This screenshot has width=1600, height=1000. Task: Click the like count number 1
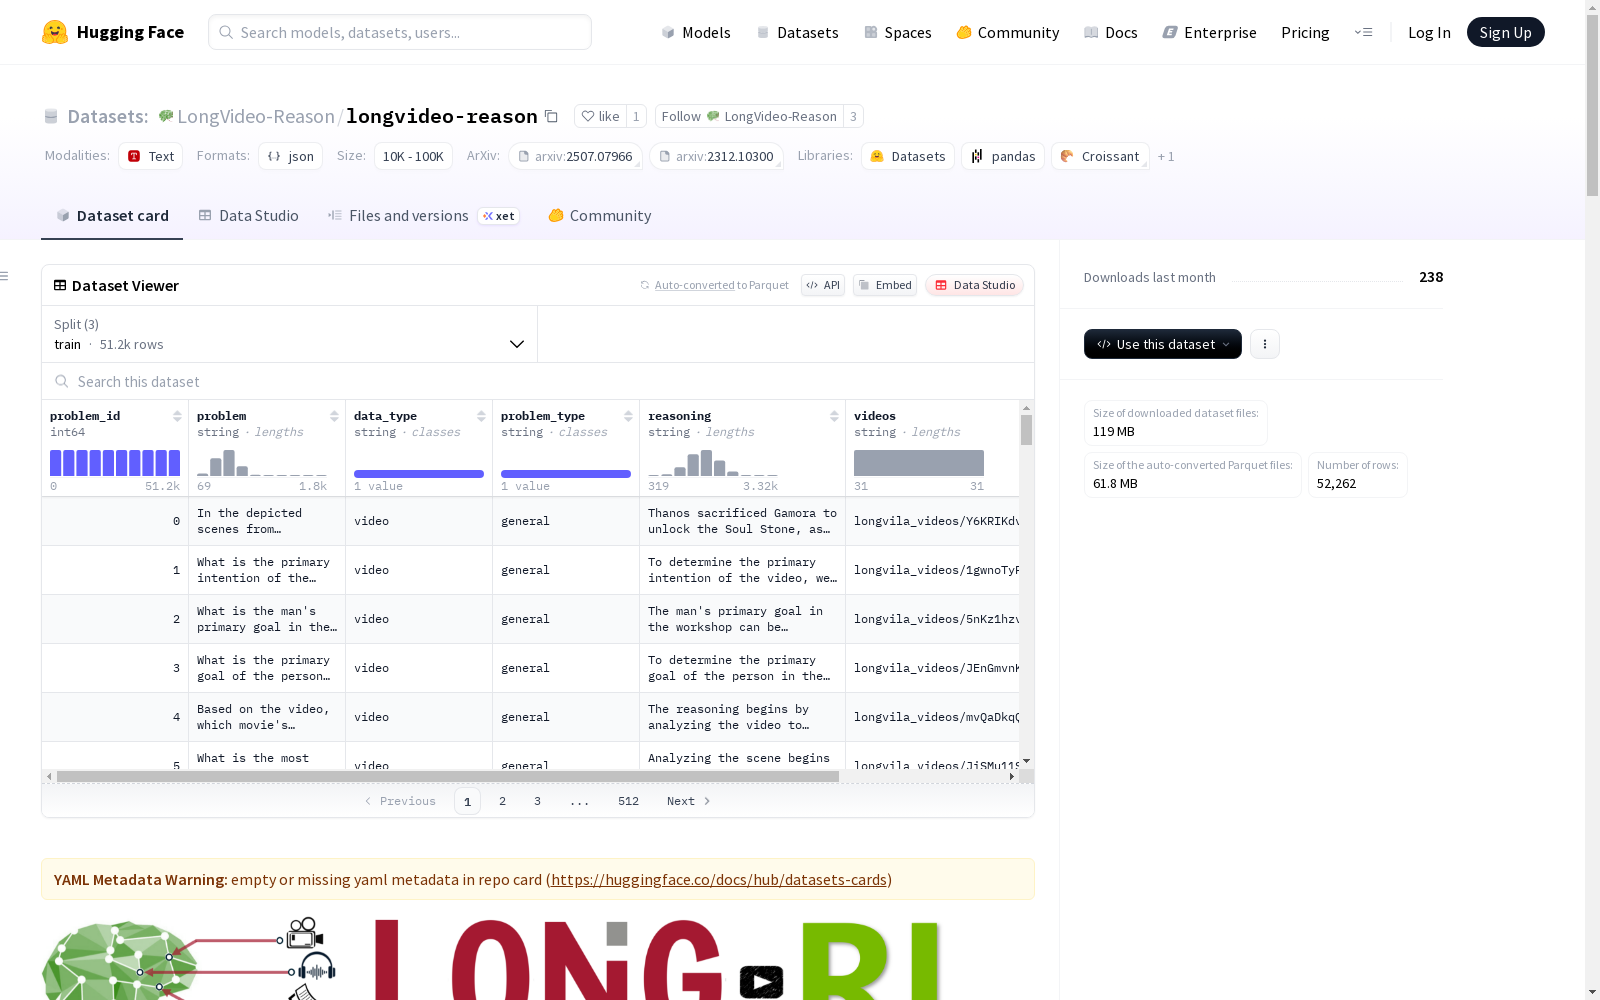(x=636, y=116)
